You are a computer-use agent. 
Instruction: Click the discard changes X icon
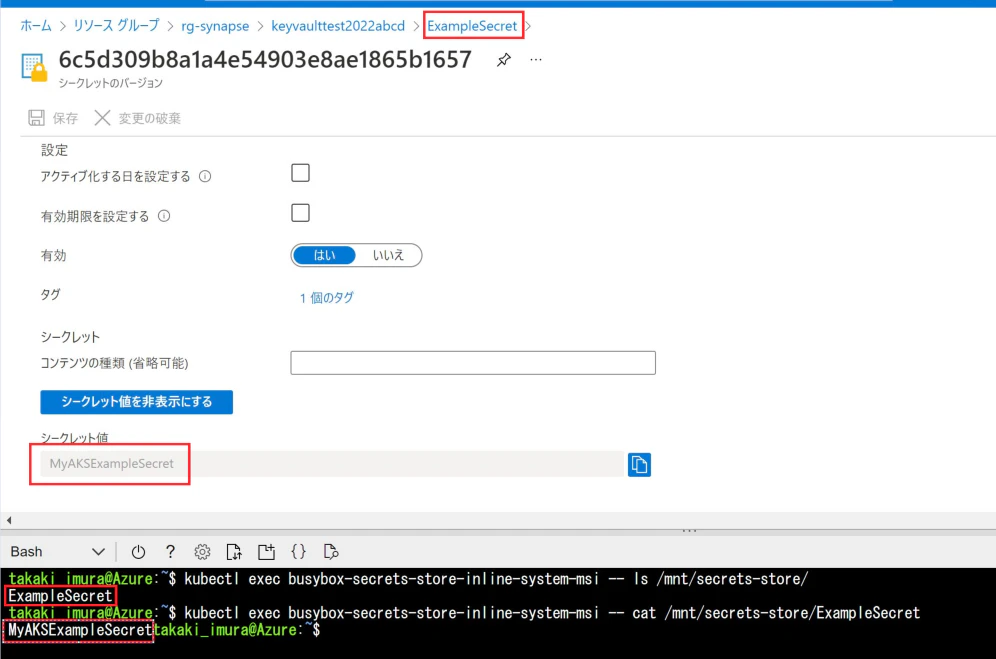[x=102, y=118]
